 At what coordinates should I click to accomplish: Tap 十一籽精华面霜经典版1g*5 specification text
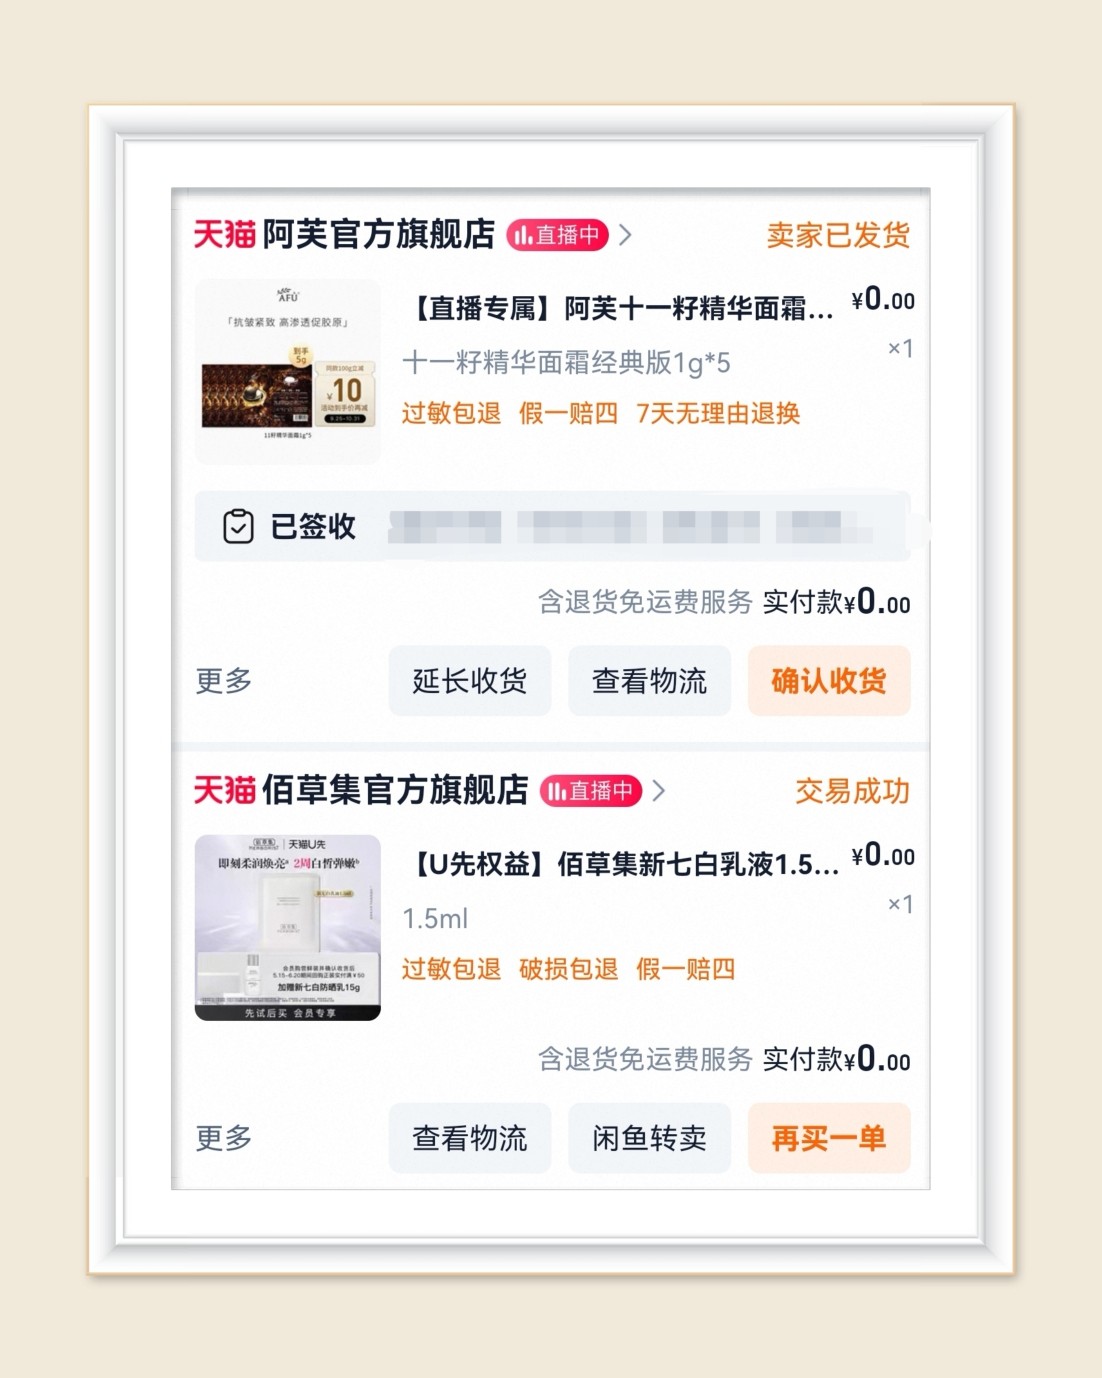pos(566,362)
